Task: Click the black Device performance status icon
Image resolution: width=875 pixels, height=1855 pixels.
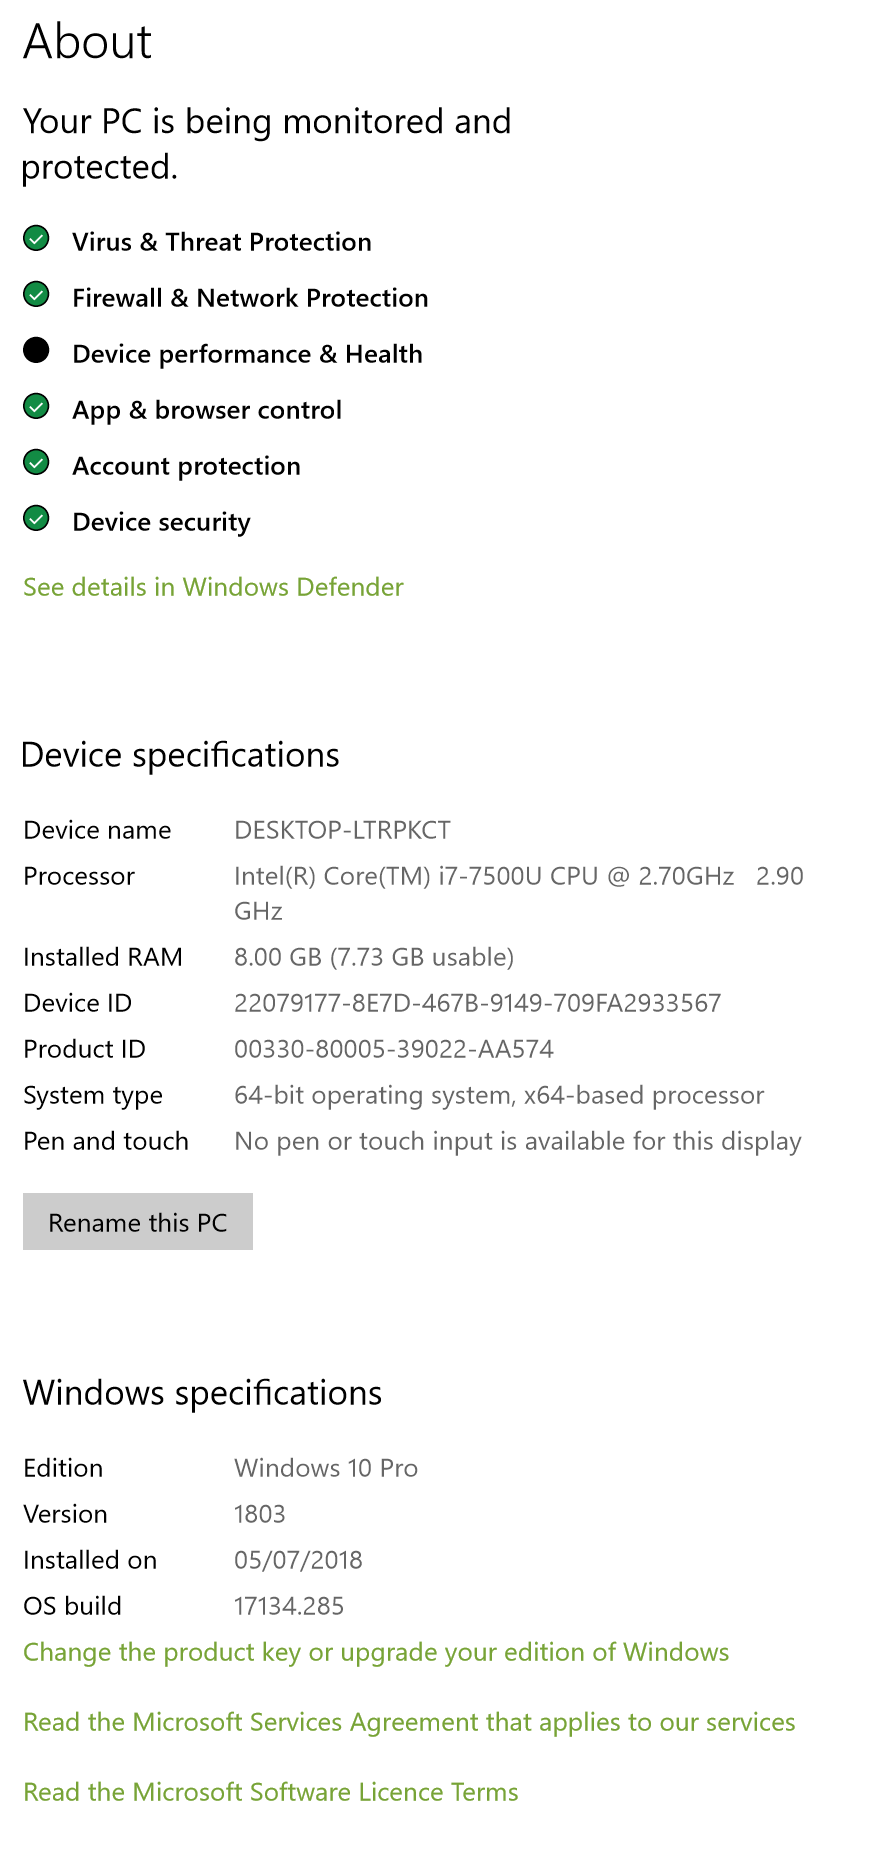Action: [36, 350]
